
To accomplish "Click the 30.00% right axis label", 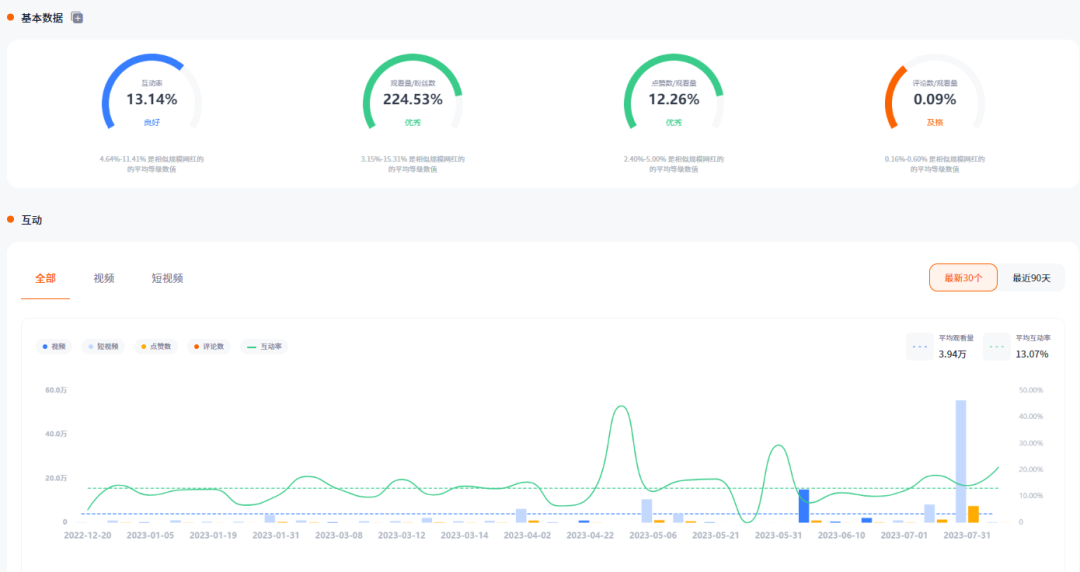I will tap(1030, 443).
